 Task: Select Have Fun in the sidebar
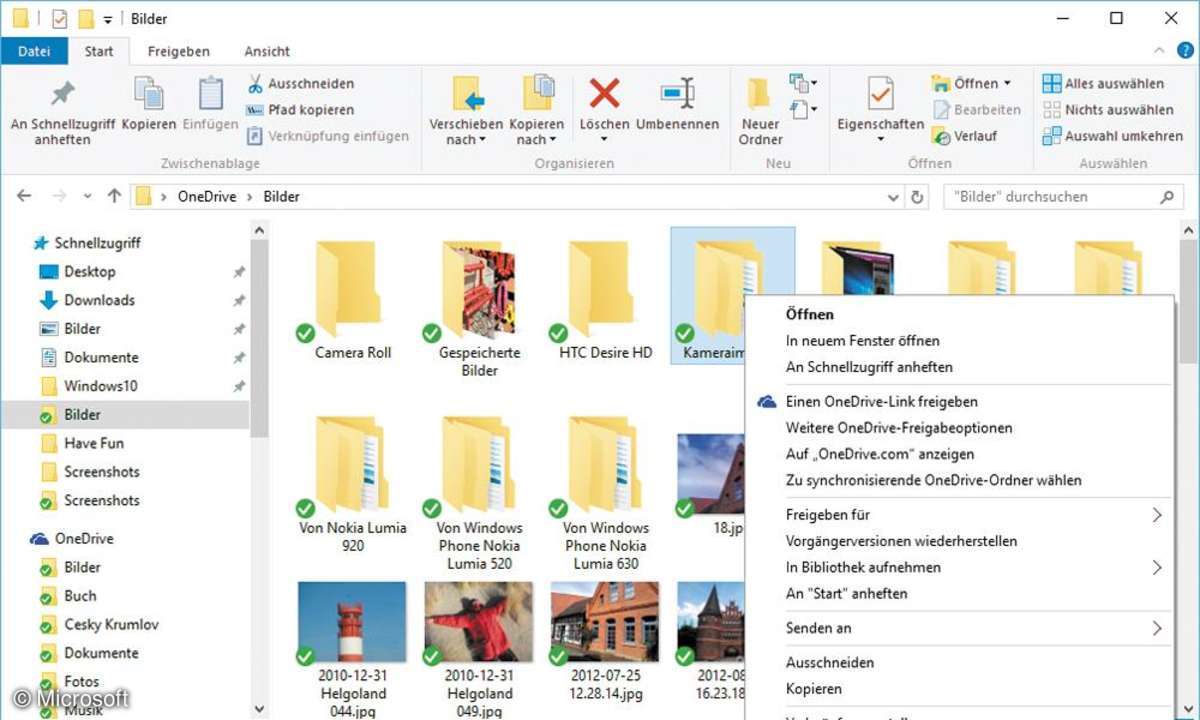93,443
